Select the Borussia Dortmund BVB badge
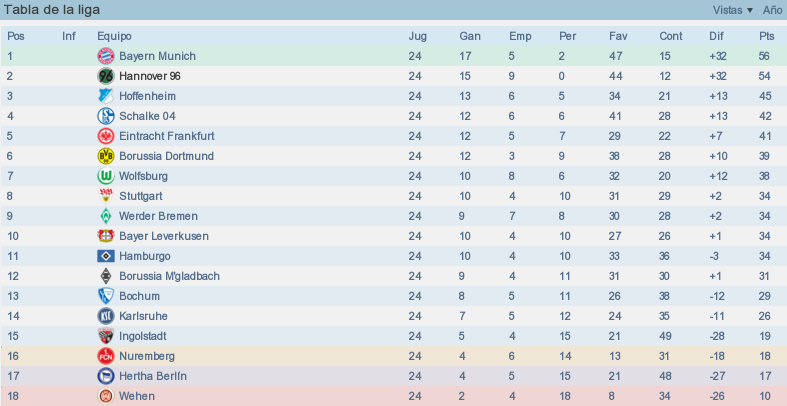 [105, 156]
